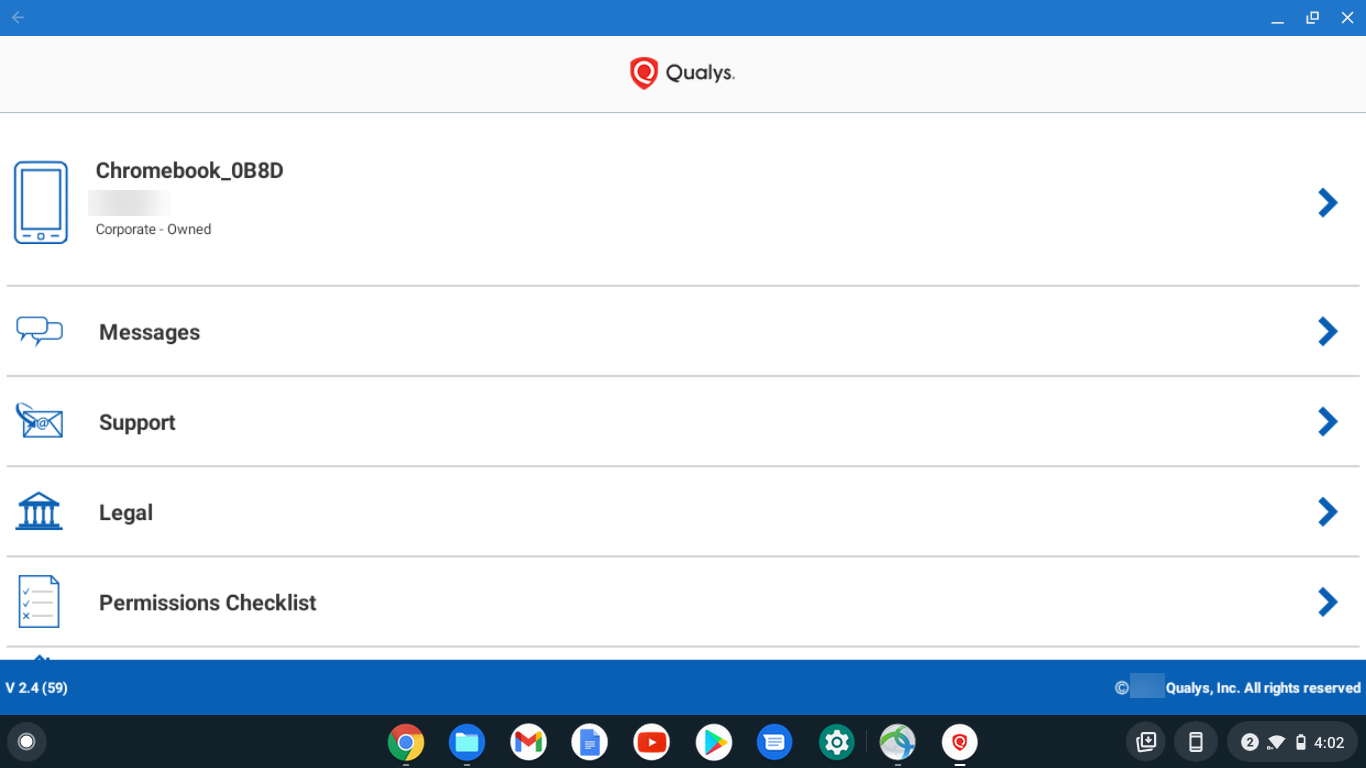Open the Phone Hub tray icon
The width and height of the screenshot is (1366, 768).
coord(1195,742)
